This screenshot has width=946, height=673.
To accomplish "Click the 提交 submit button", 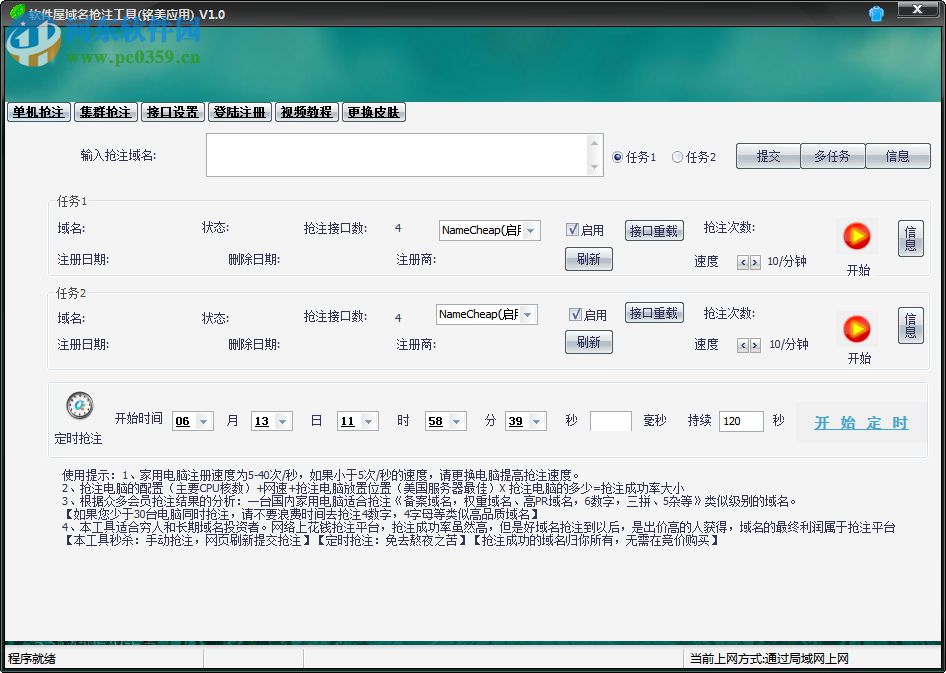I will coord(768,156).
